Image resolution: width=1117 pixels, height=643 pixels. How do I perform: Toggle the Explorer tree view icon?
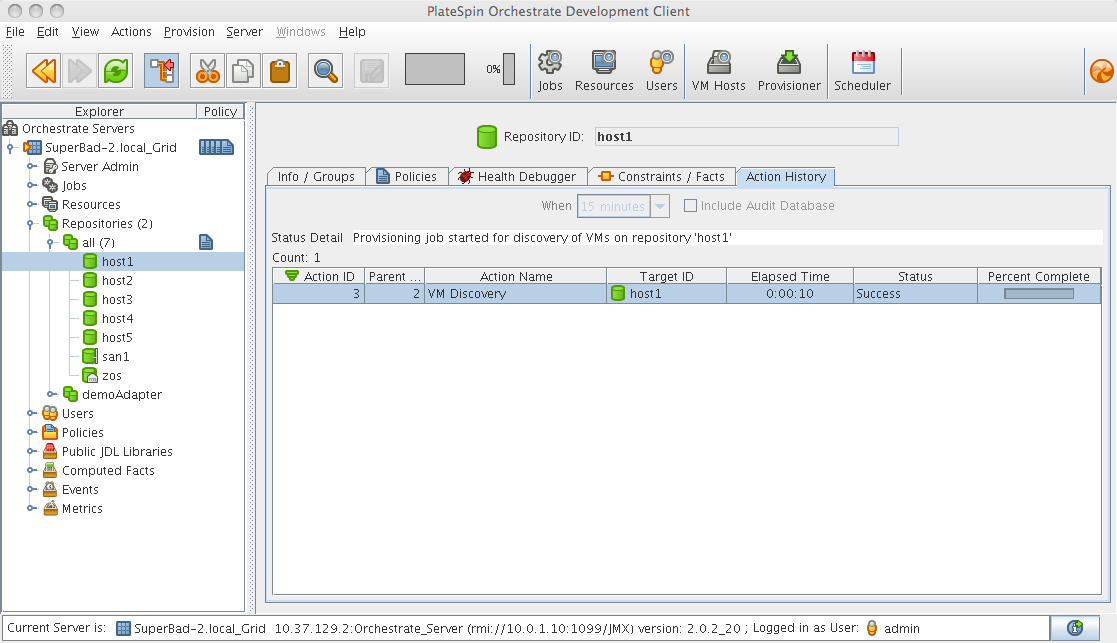tap(162, 70)
